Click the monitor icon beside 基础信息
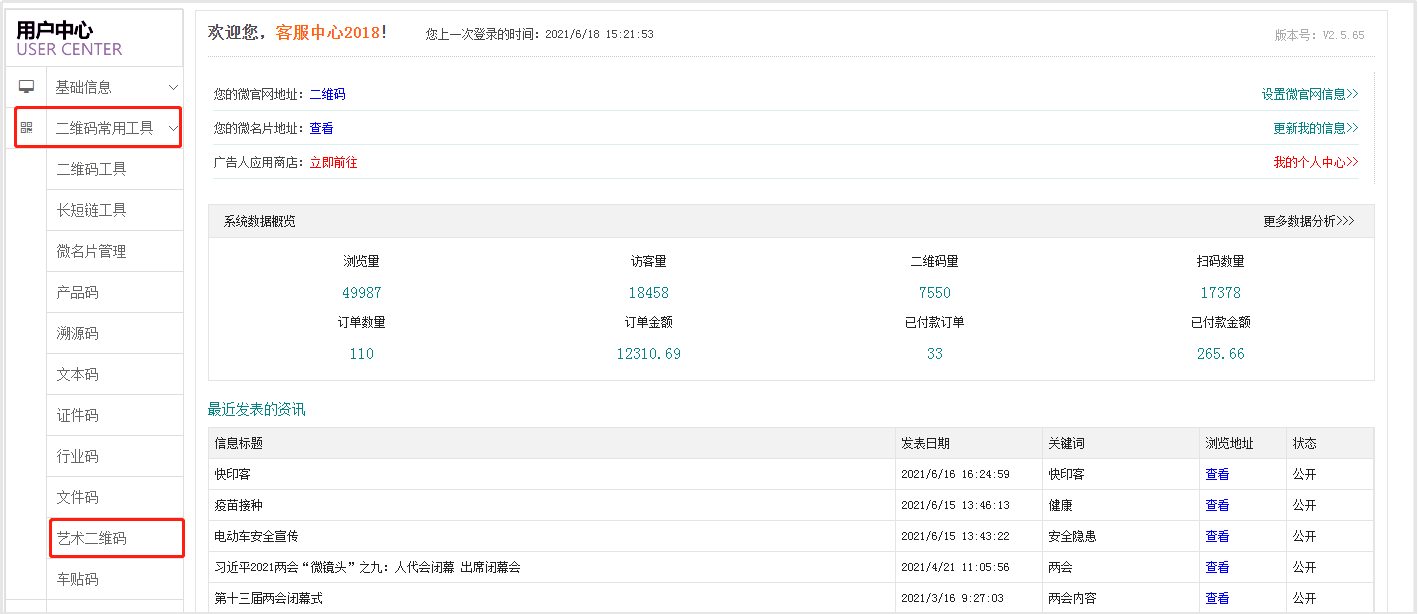 point(27,87)
